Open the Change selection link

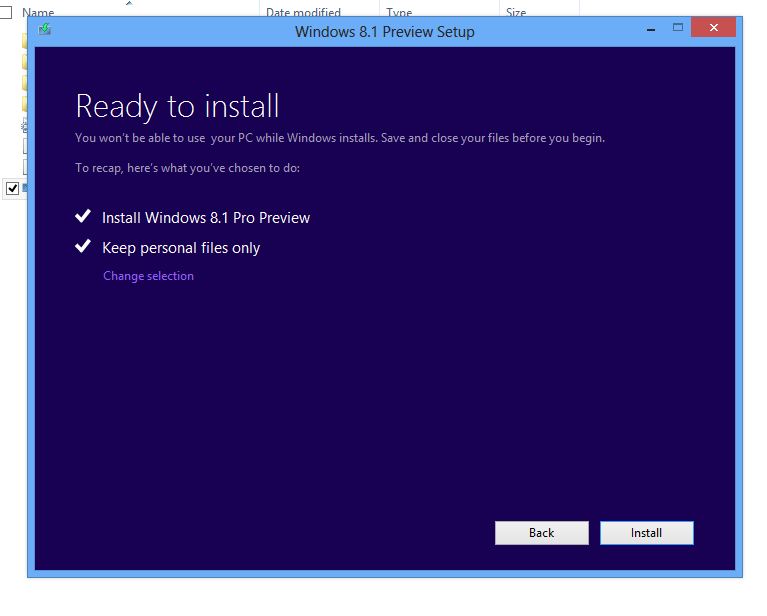coord(148,276)
